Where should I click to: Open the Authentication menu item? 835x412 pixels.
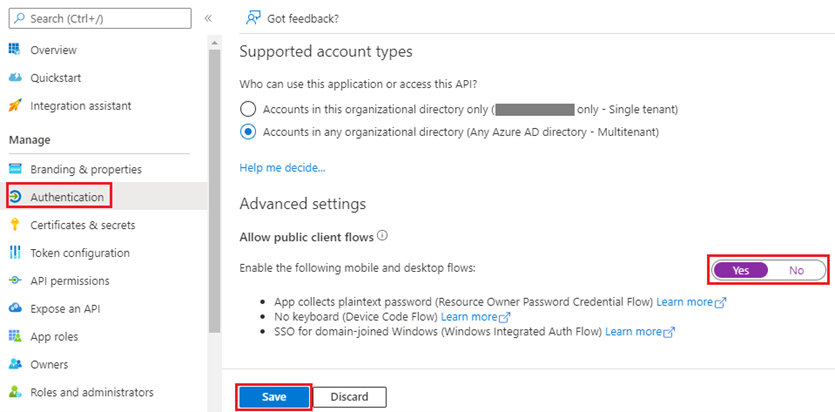click(x=67, y=197)
